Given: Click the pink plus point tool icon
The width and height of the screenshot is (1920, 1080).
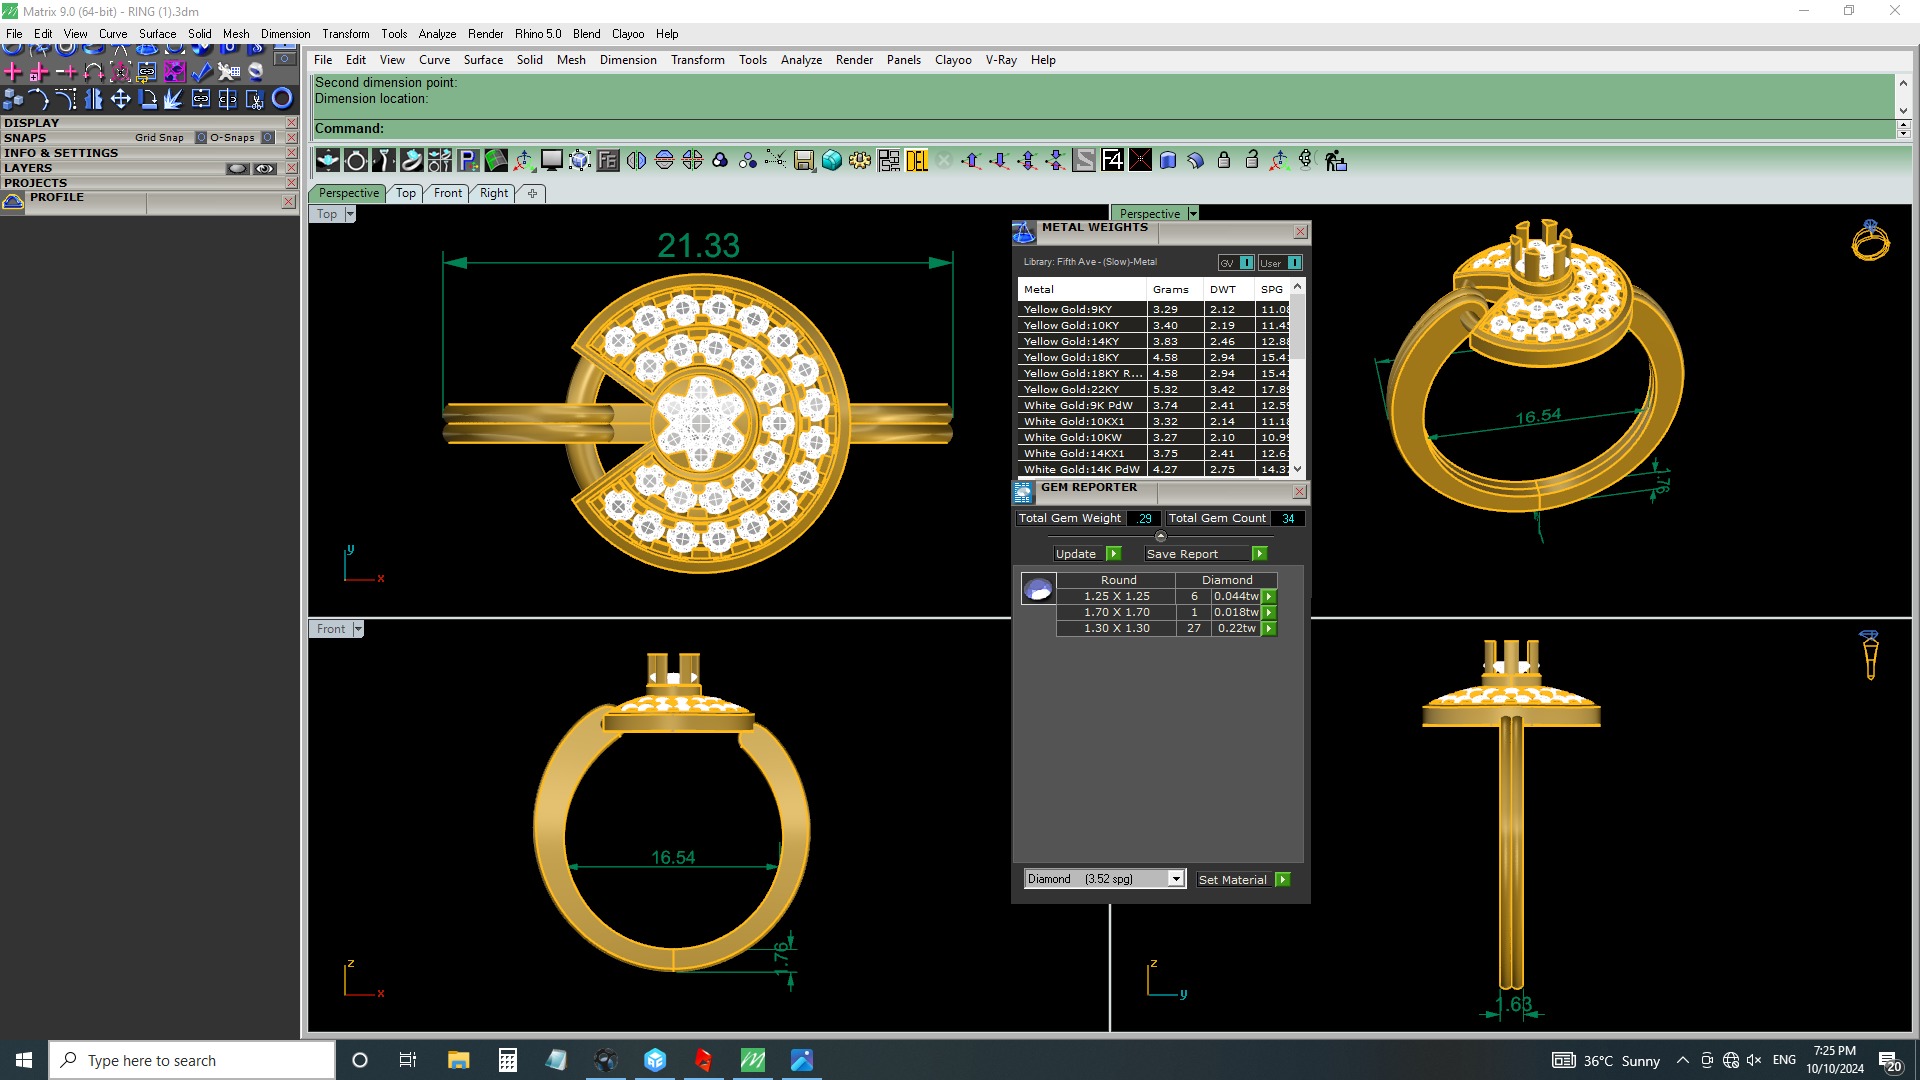Looking at the screenshot, I should click(13, 72).
